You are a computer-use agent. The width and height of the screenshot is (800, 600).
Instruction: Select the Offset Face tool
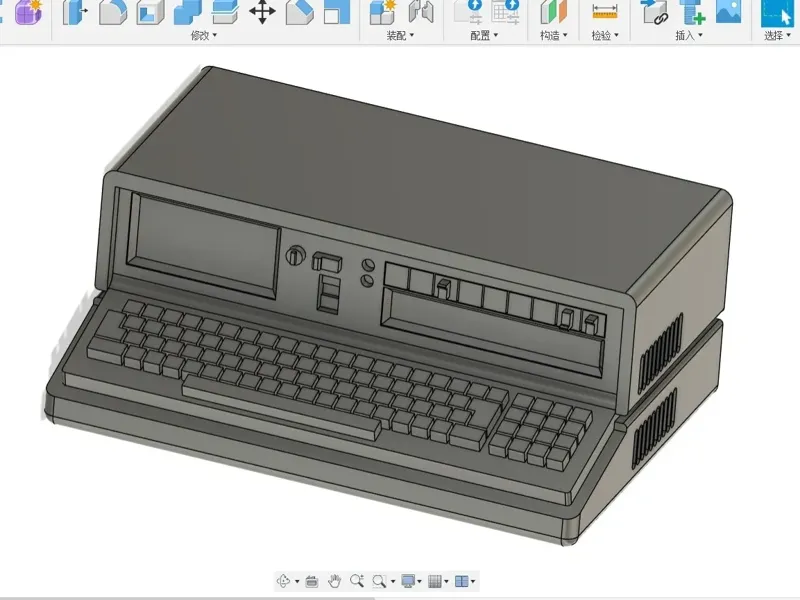tap(225, 12)
